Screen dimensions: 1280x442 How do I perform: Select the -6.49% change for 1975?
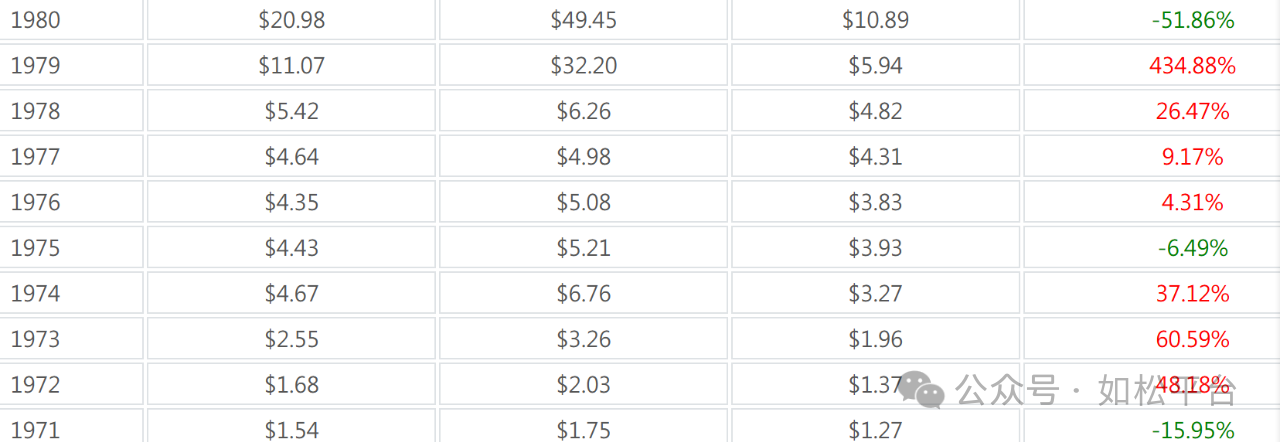(1193, 248)
